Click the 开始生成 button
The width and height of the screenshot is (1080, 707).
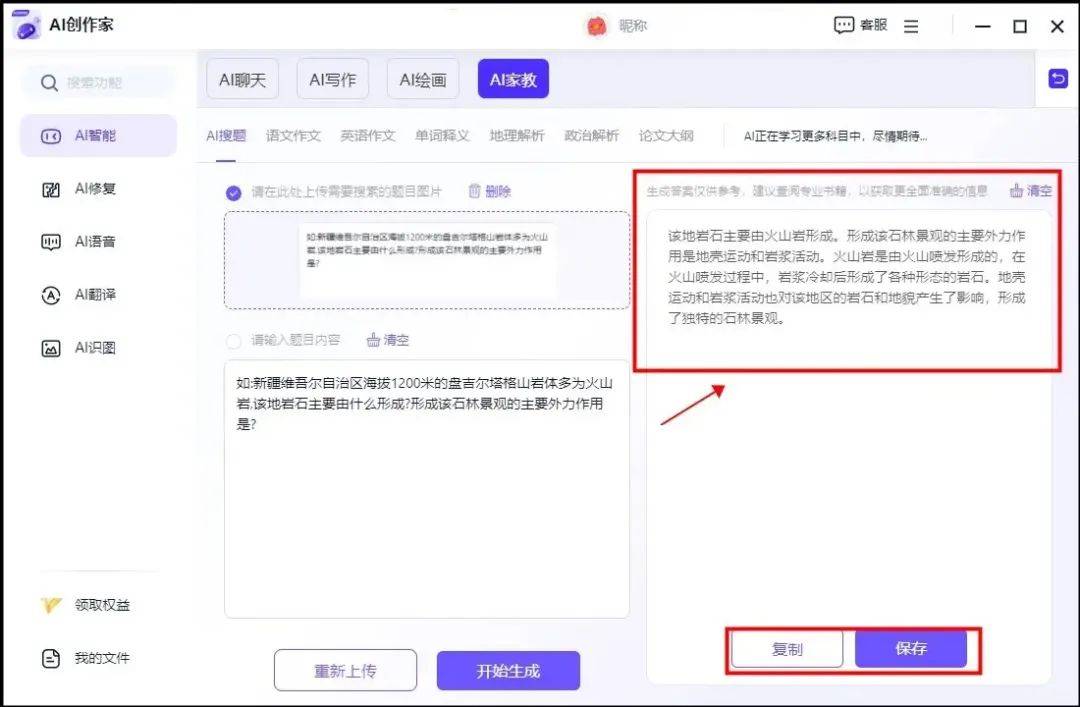tap(508, 670)
